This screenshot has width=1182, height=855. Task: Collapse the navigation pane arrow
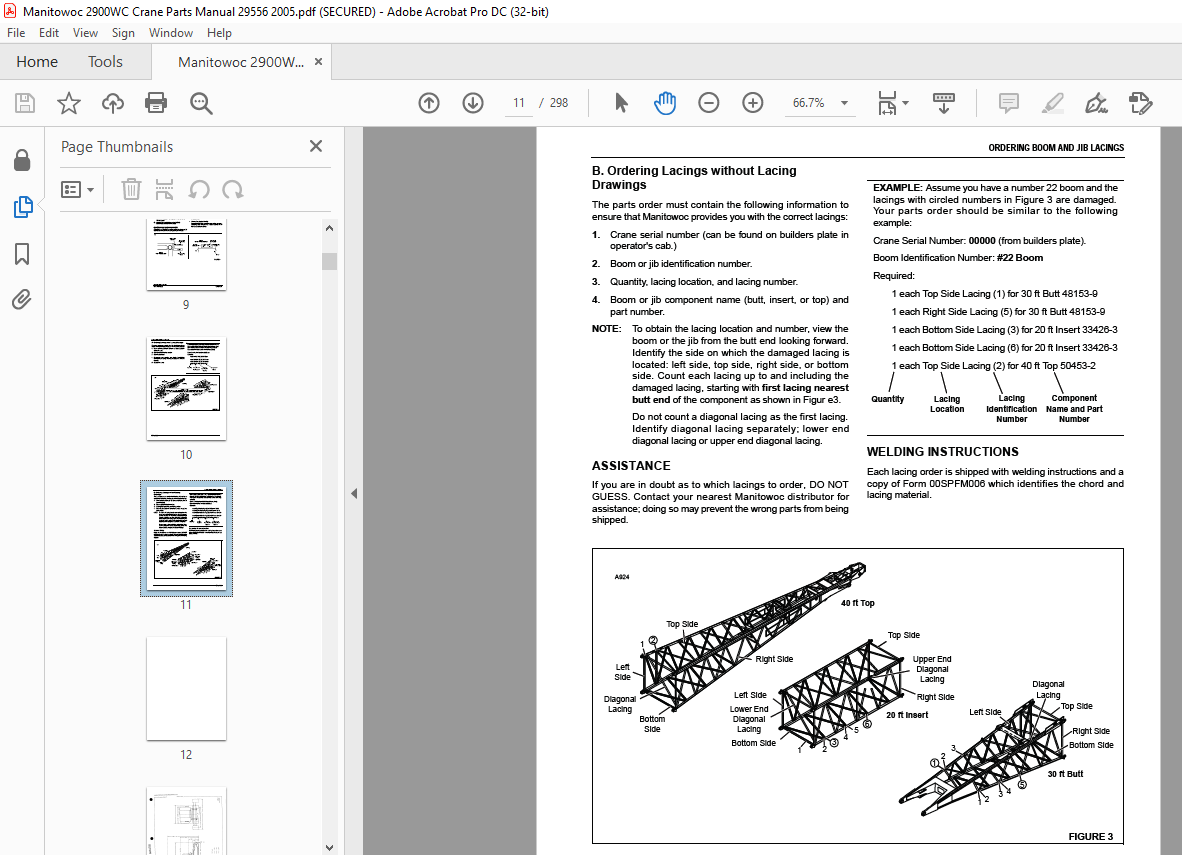click(354, 494)
